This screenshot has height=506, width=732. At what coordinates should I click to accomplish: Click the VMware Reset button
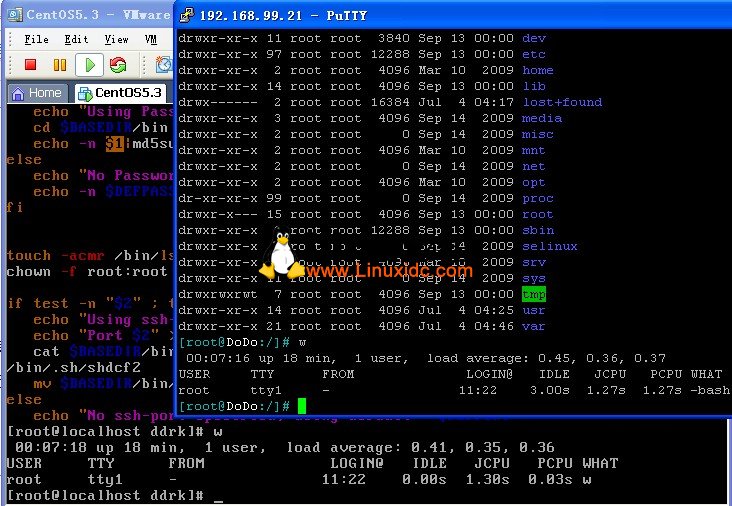pyautogui.click(x=118, y=65)
